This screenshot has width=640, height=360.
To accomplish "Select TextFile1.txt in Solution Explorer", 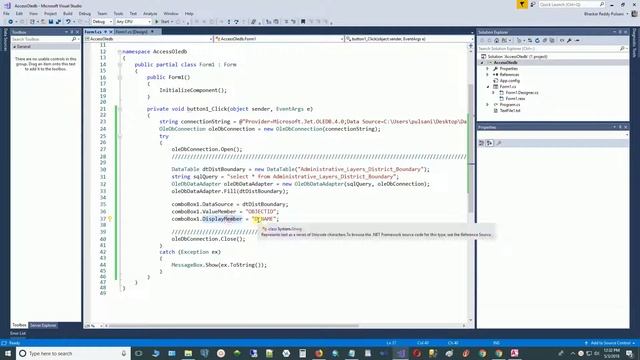I will [509, 111].
